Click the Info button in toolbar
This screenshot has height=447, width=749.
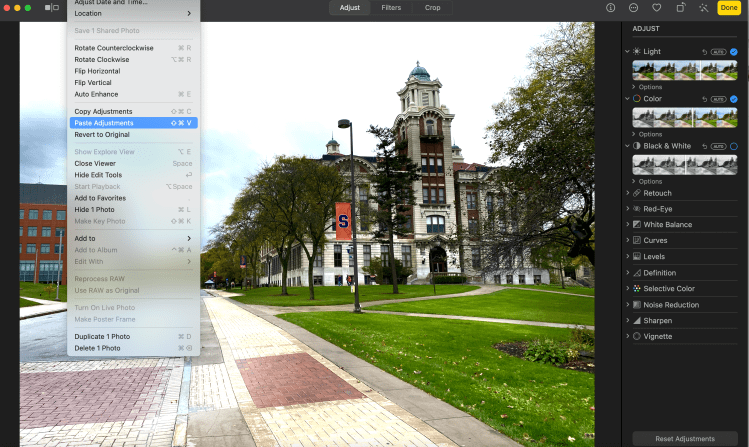tap(610, 8)
